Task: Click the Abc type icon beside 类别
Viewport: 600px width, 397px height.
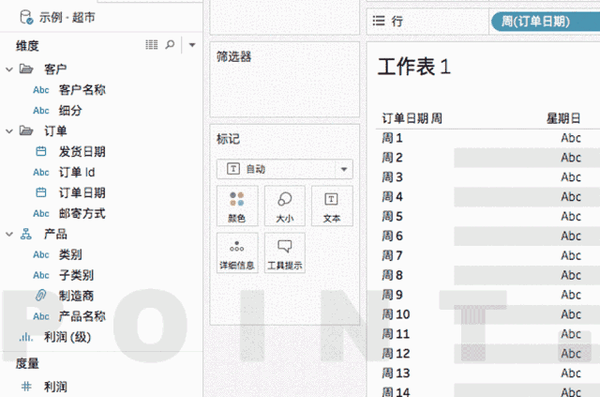Action: (41, 255)
